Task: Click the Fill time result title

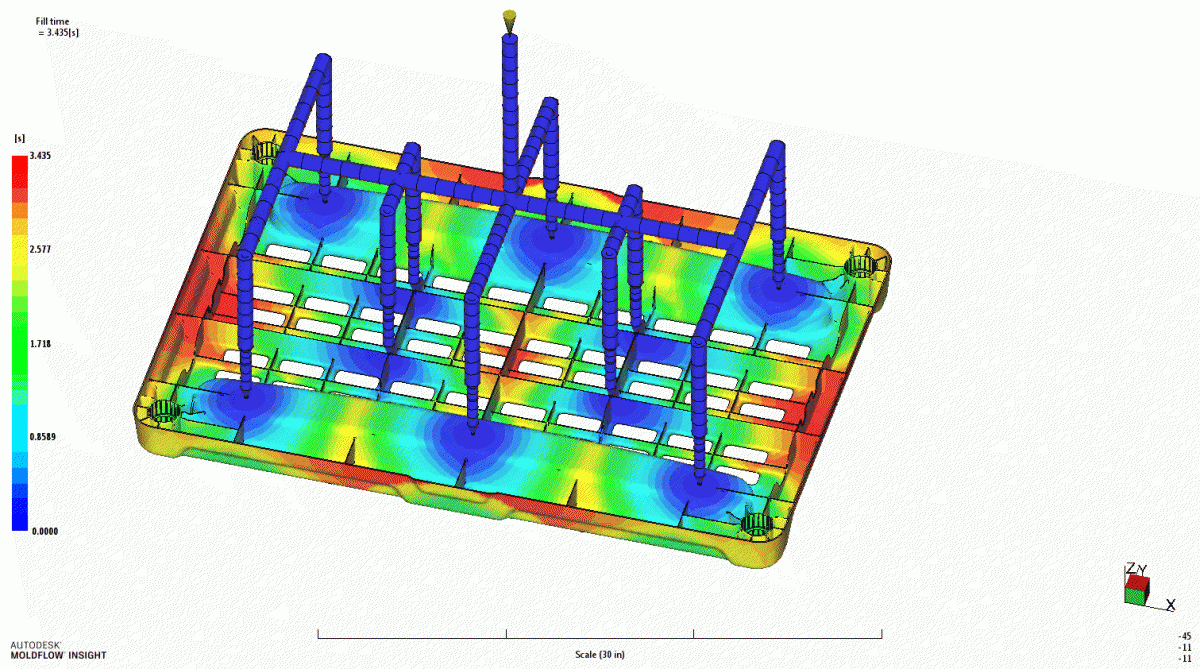Action: point(52,18)
